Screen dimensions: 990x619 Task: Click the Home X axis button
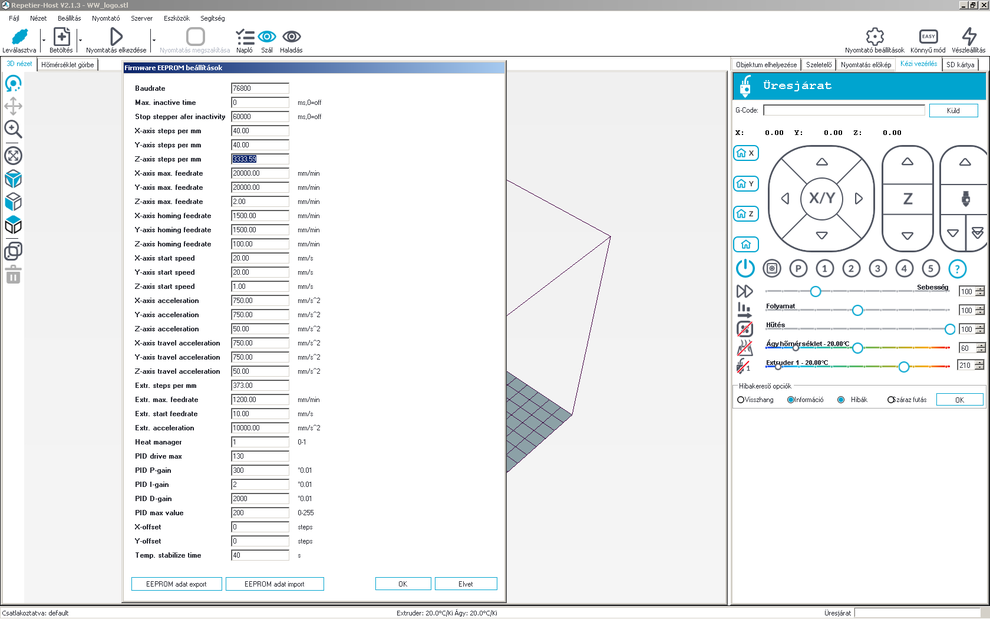pyautogui.click(x=745, y=153)
